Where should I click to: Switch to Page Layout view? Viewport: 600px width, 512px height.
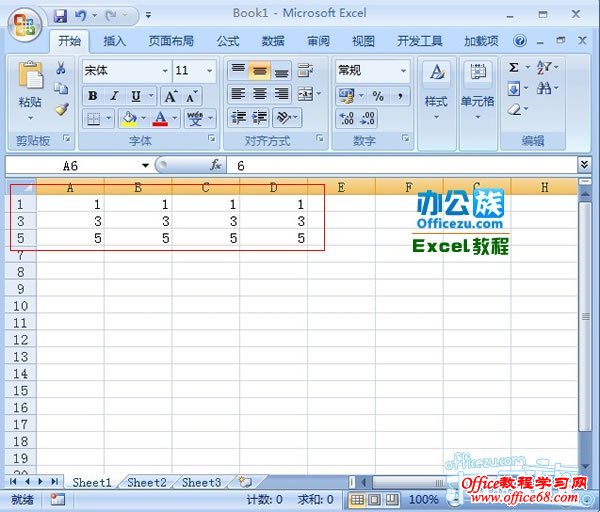tap(375, 499)
